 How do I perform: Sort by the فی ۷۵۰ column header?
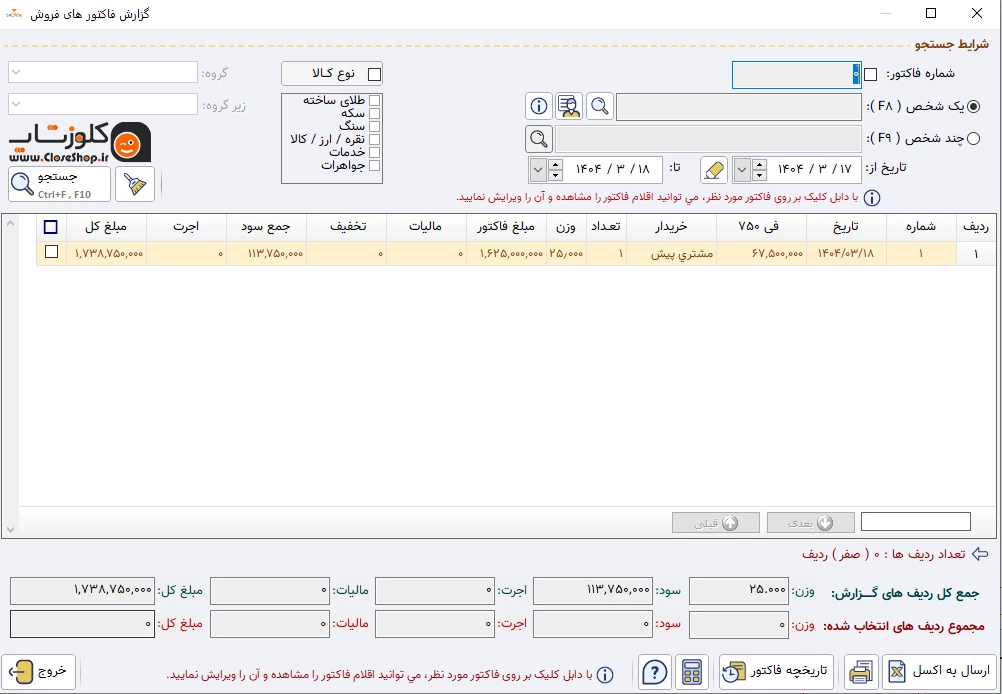(x=761, y=227)
